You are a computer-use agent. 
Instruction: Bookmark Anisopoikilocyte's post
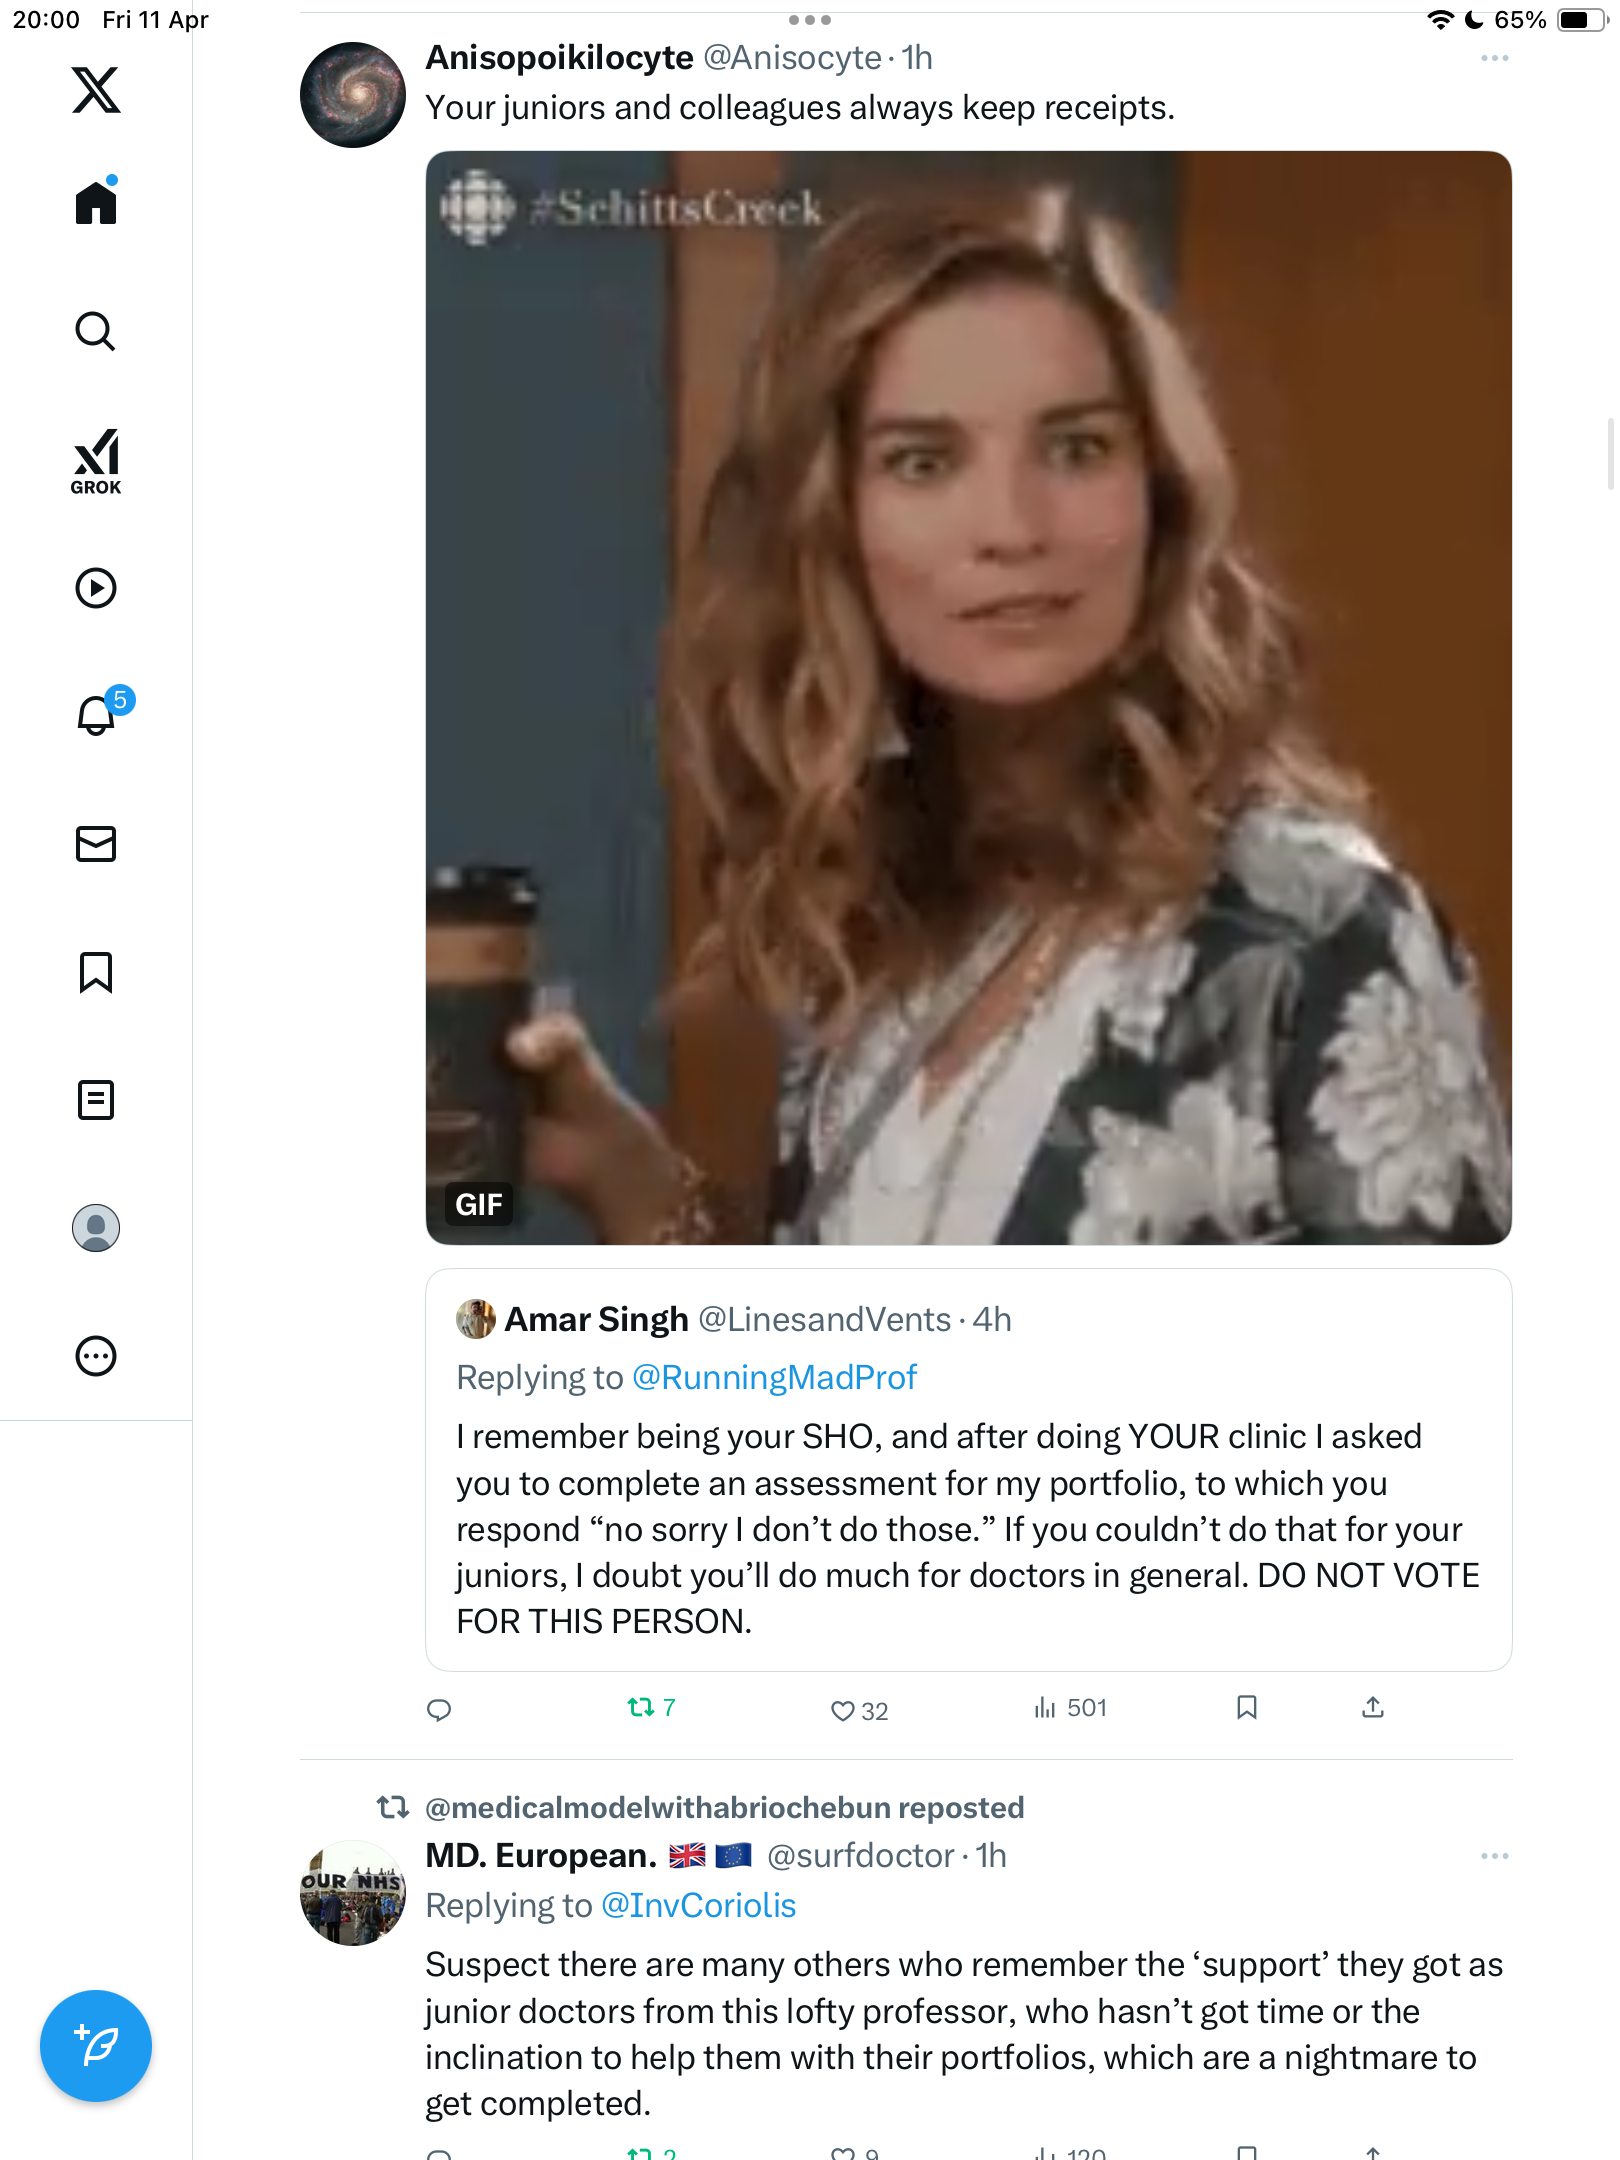click(x=1246, y=1707)
